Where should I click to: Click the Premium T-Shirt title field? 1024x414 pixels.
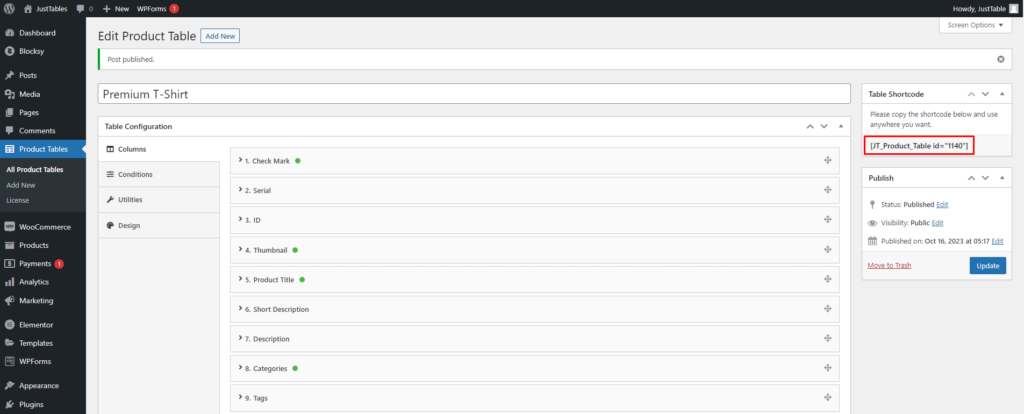tap(474, 94)
